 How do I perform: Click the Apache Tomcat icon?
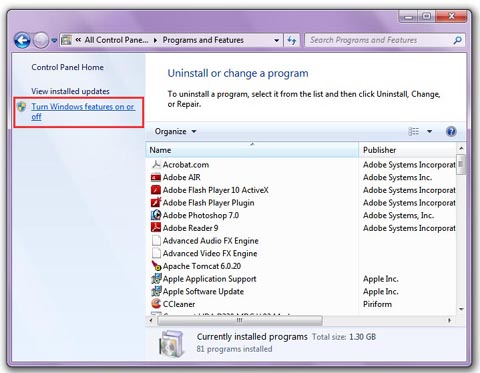coord(156,266)
